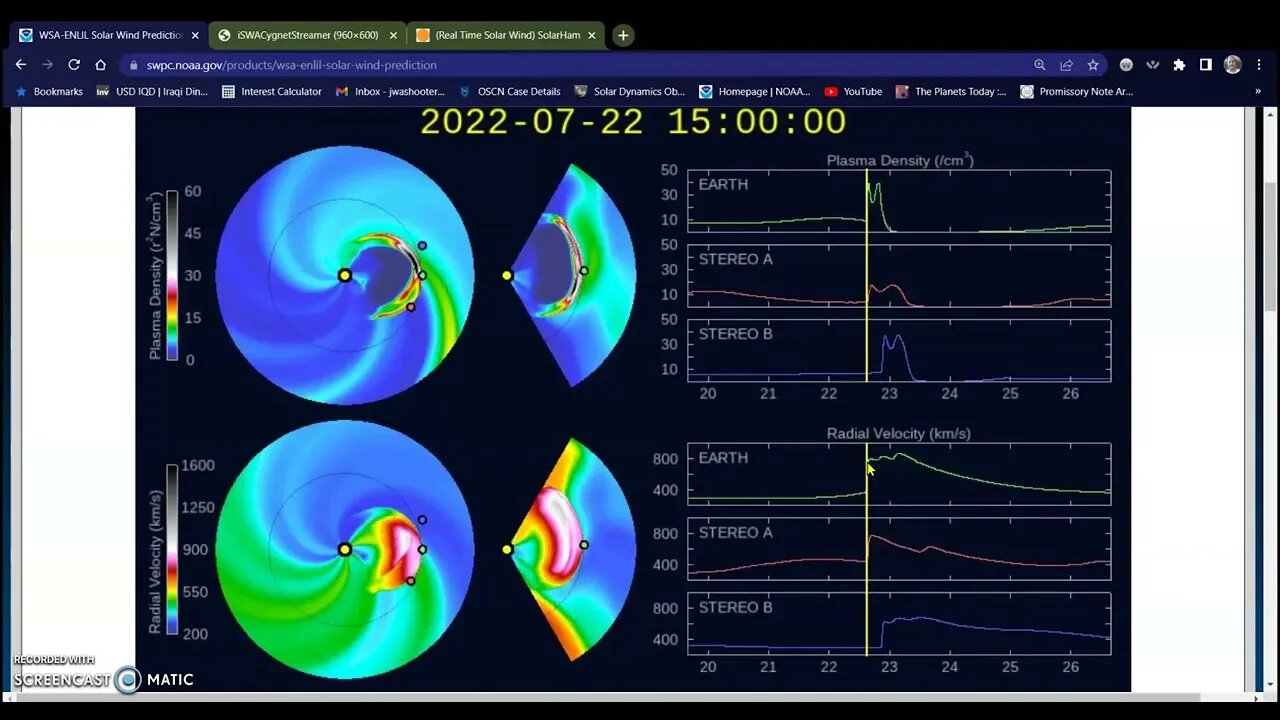1280x720 pixels.
Task: Open a new browser tab
Action: (623, 35)
